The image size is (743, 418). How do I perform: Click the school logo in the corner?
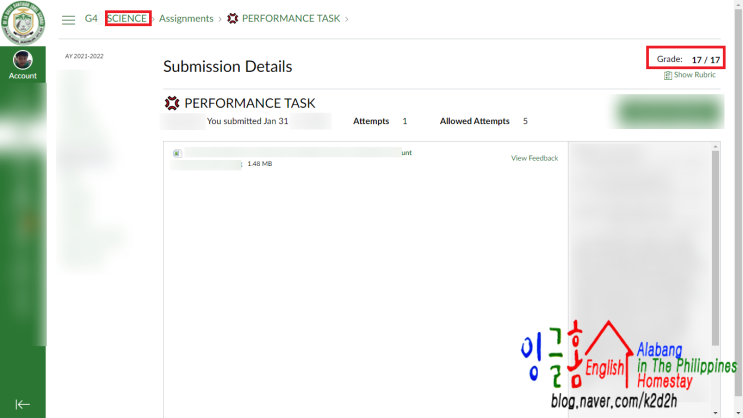(x=23, y=22)
